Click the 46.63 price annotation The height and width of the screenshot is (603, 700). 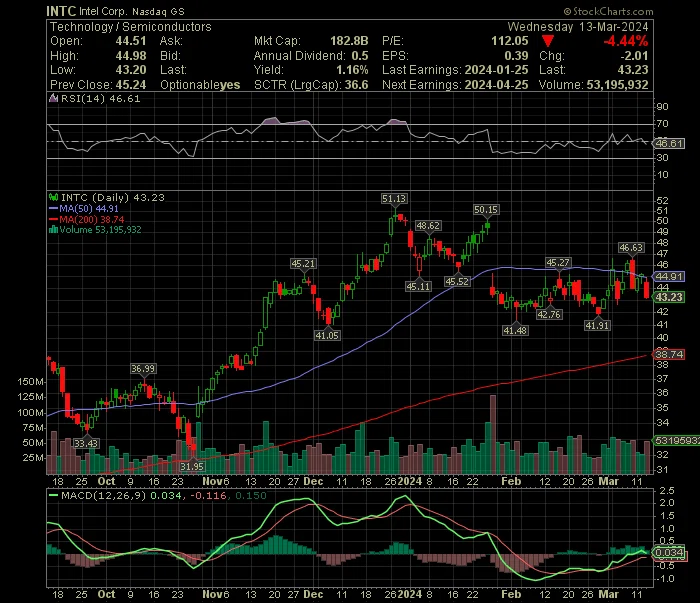631,248
